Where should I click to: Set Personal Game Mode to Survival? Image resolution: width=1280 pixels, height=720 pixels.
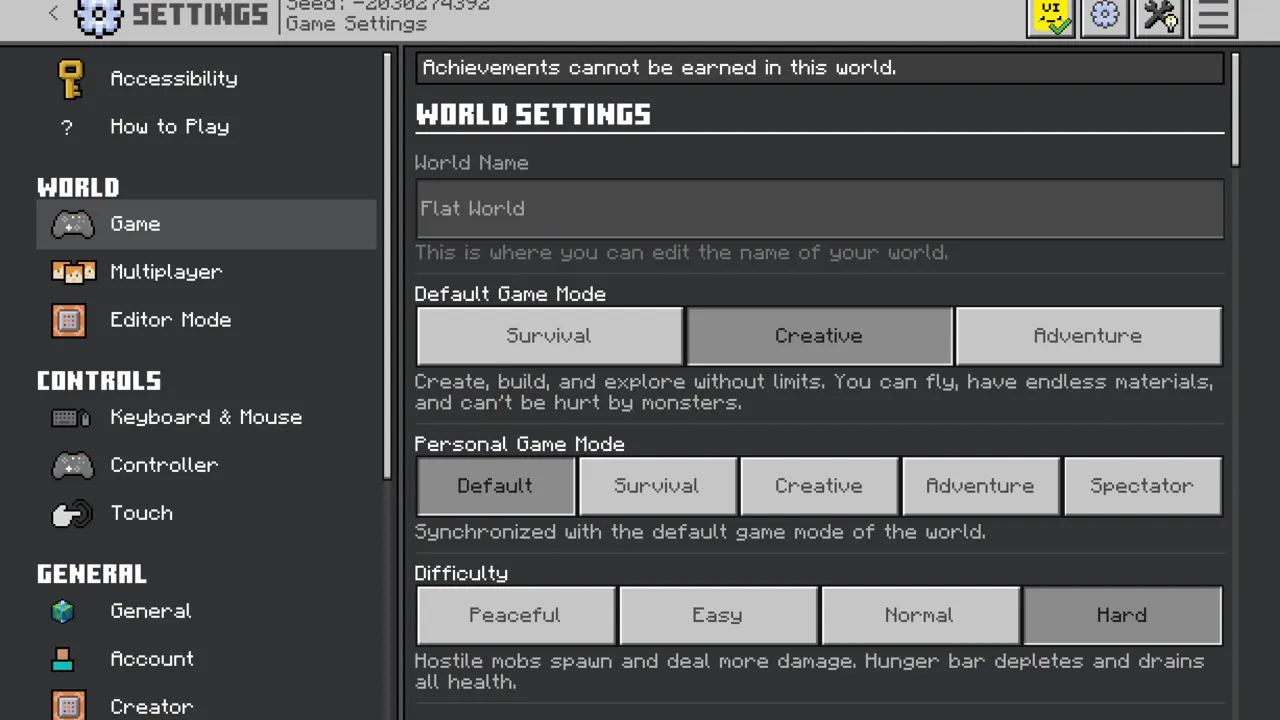[657, 486]
